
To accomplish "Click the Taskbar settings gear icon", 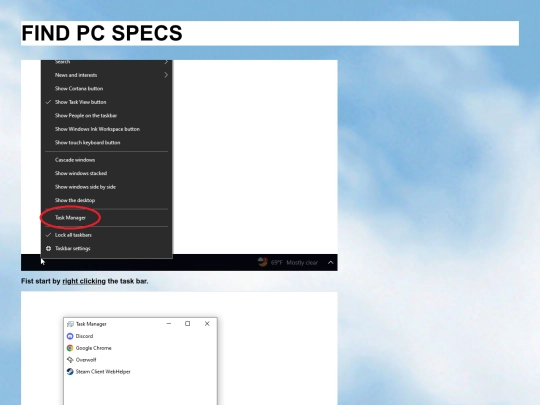I will [x=49, y=248].
